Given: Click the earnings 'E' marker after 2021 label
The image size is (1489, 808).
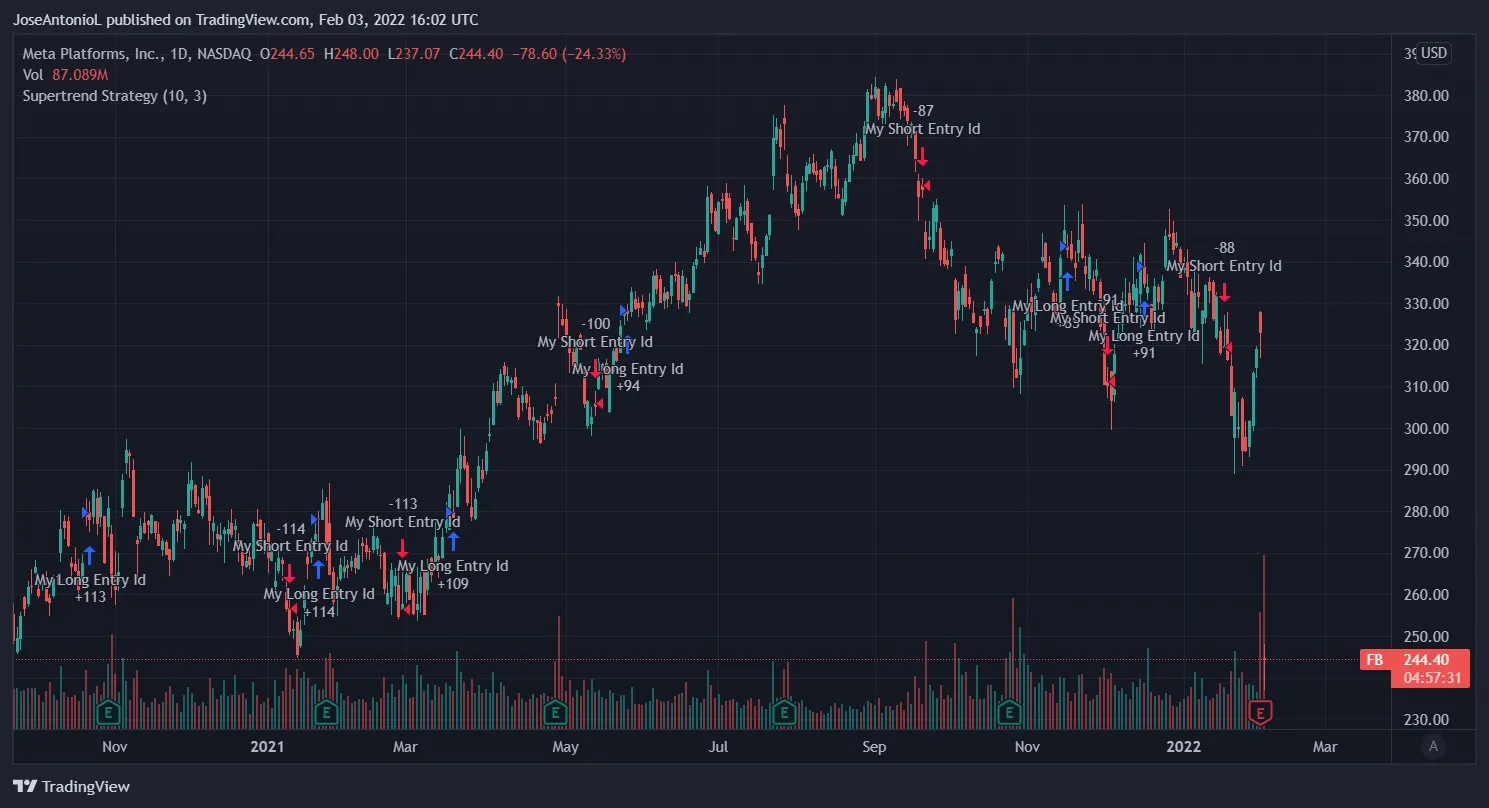Looking at the screenshot, I should click(325, 713).
